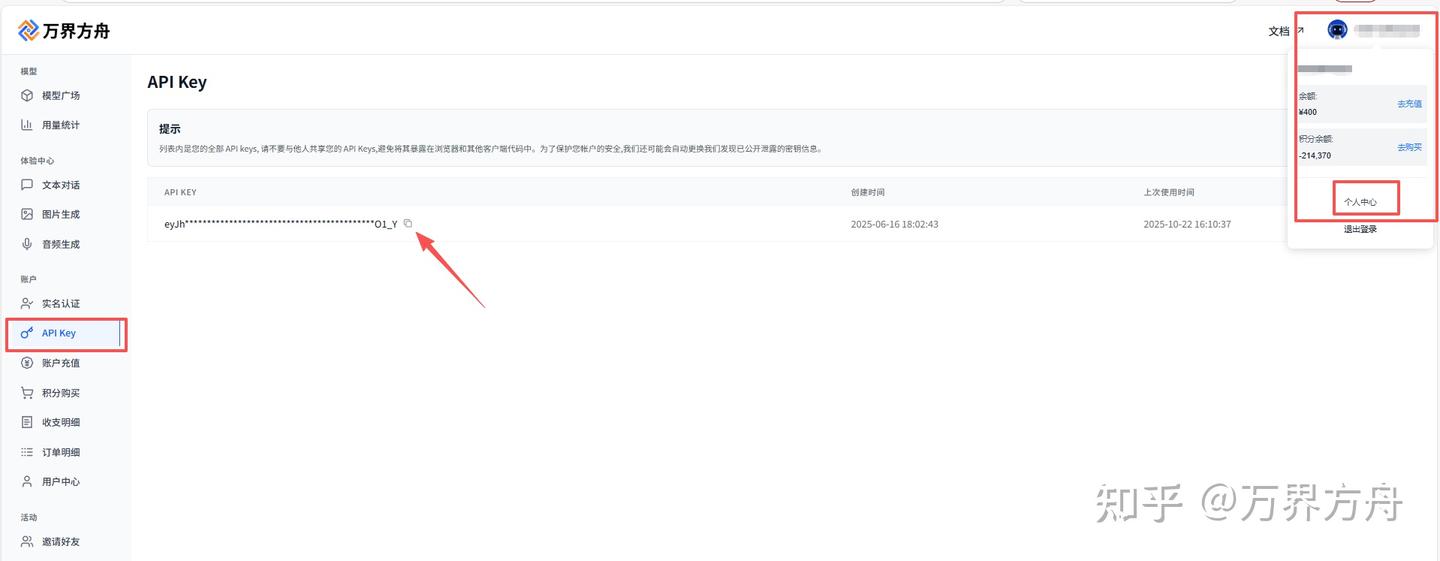Click 去购买 link
Screen dimensions: 1440x561
point(1409,147)
